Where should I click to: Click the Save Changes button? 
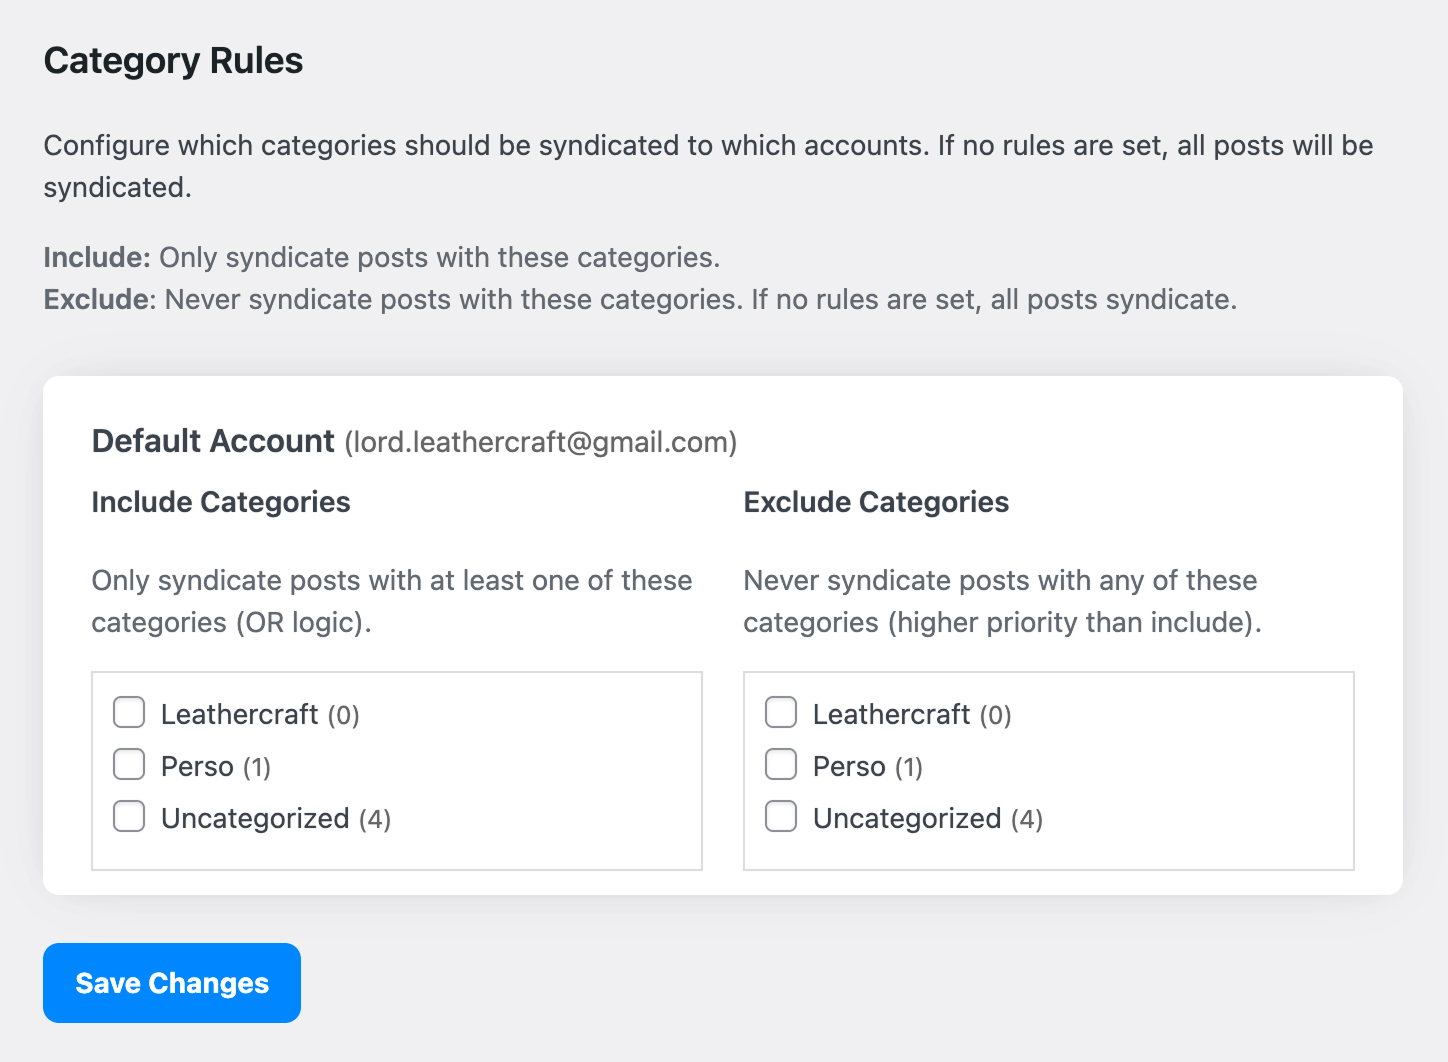(x=172, y=983)
